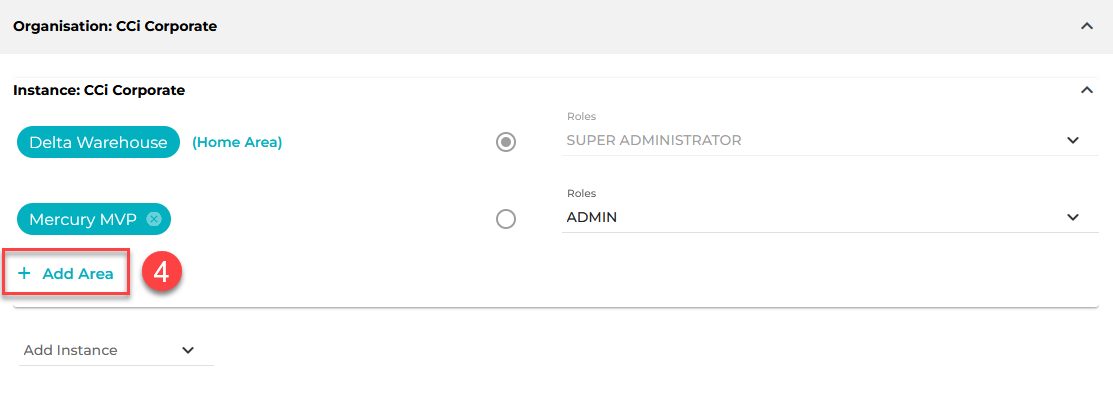This screenshot has width=1113, height=402.
Task: Open the Add Instance dropdown arrow
Action: coord(188,350)
